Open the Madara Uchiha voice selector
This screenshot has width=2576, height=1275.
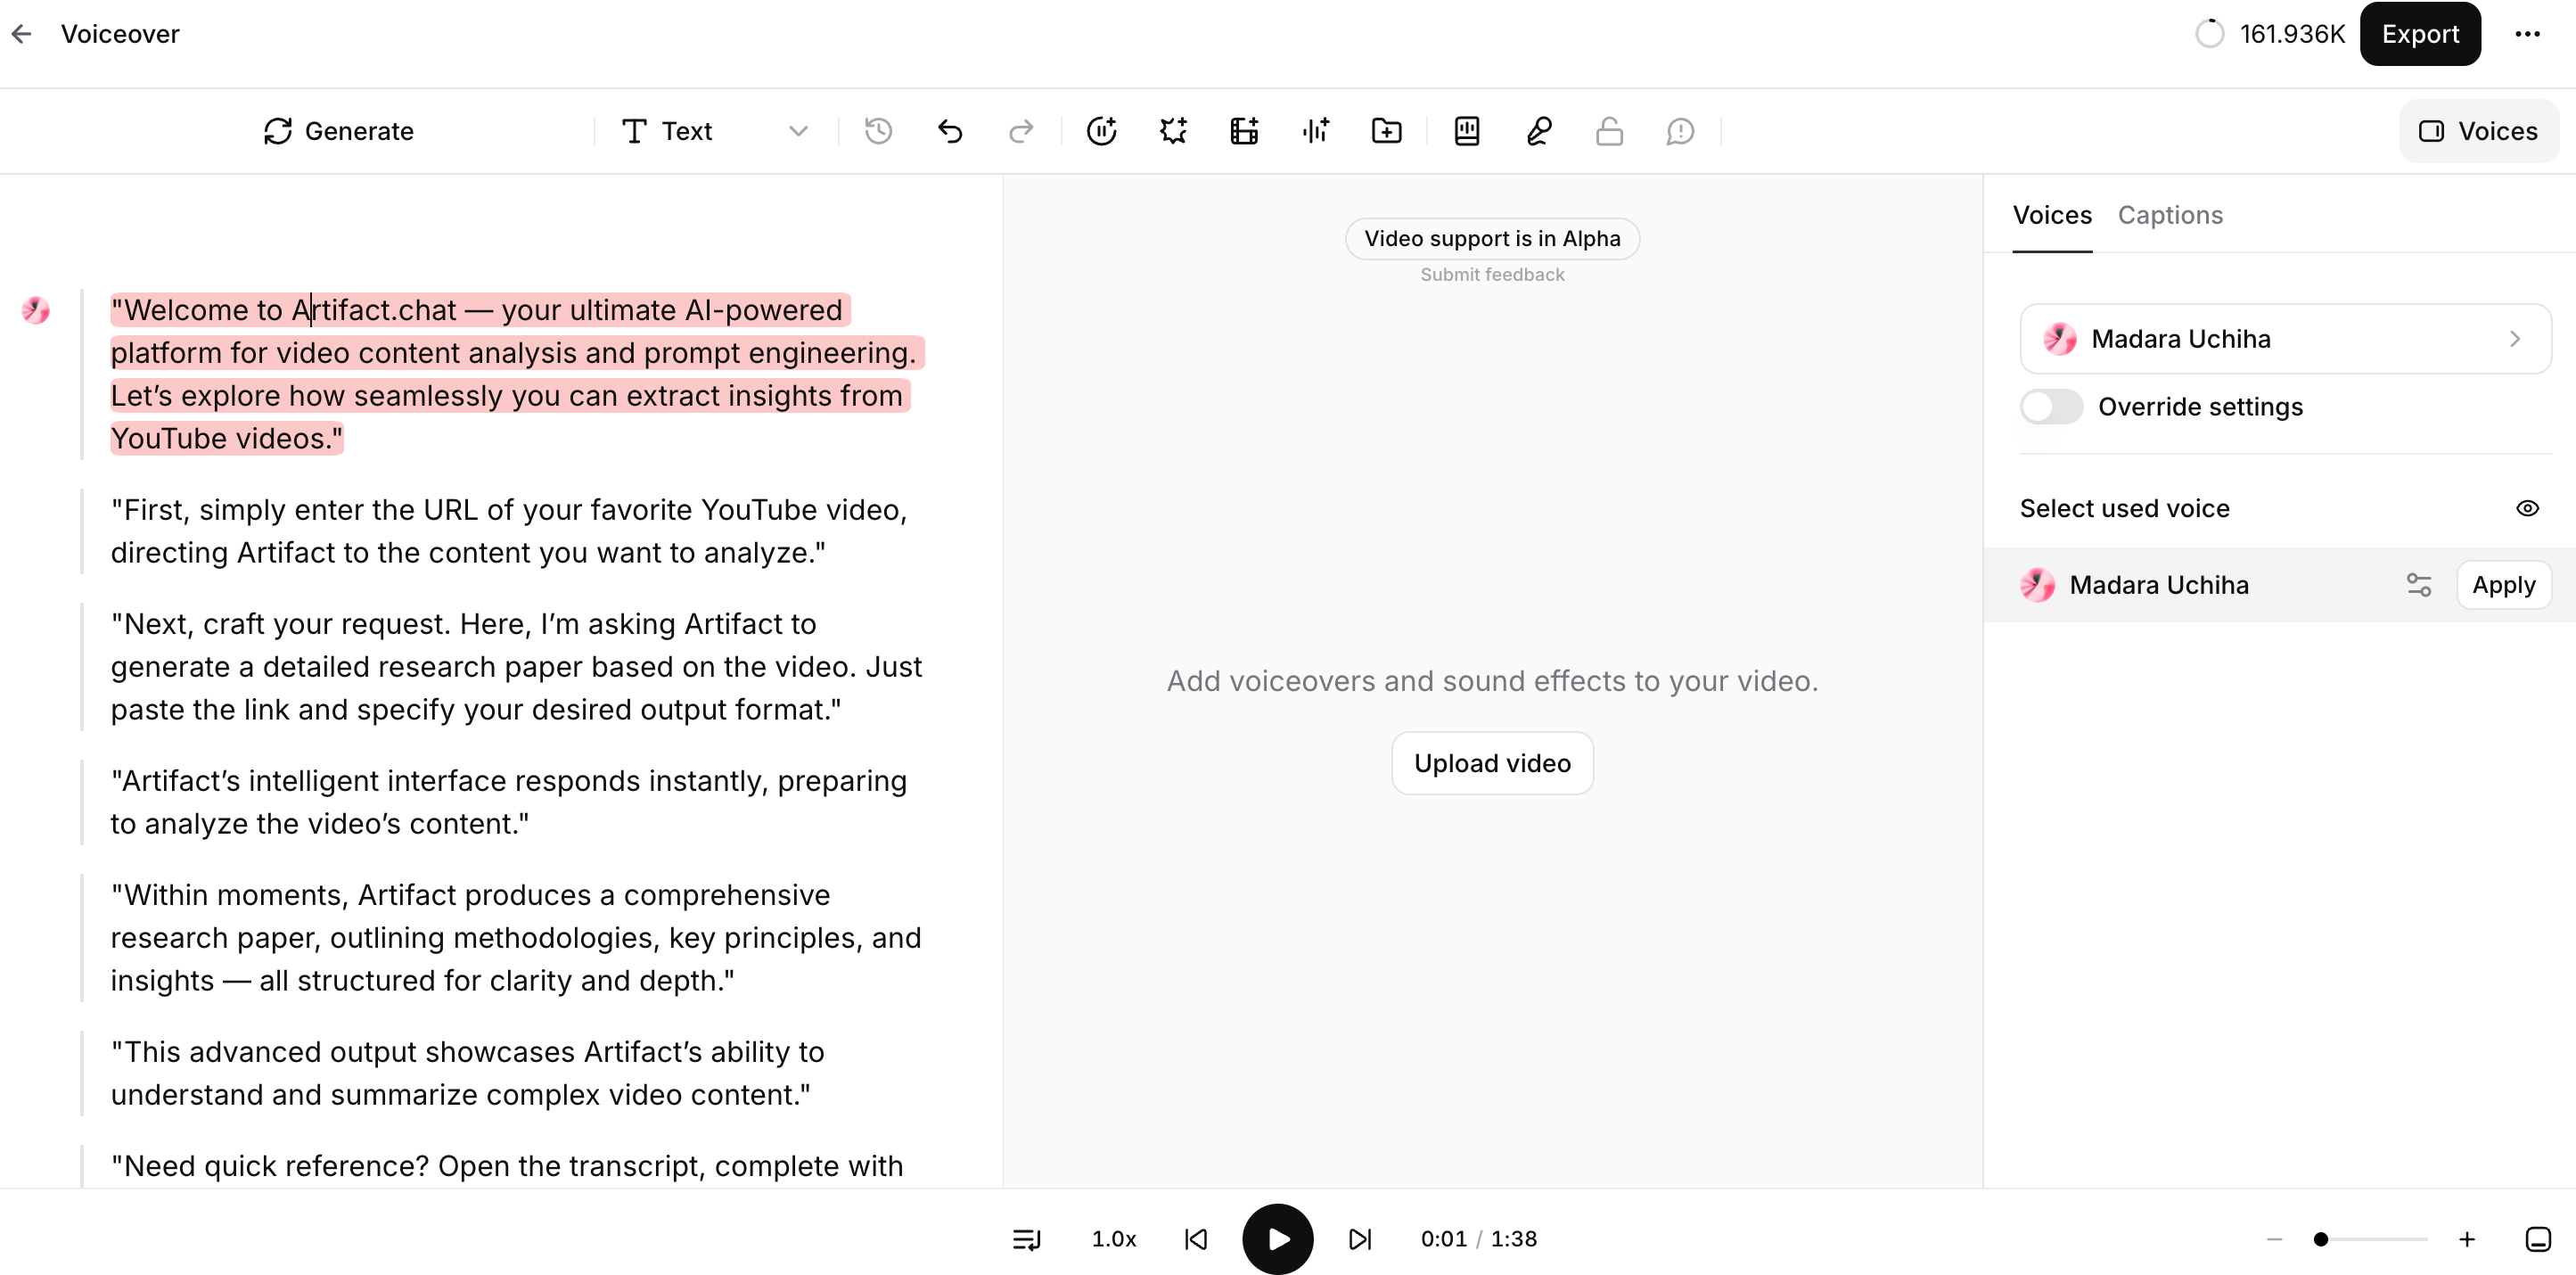(2284, 339)
